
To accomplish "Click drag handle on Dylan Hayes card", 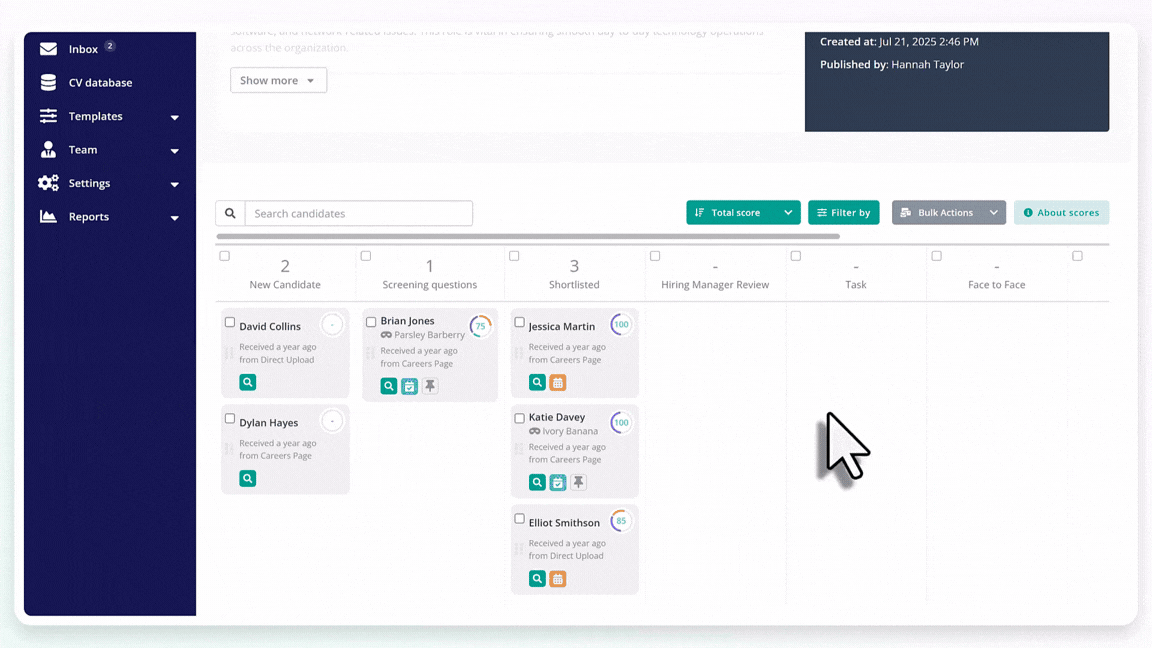I will pyautogui.click(x=228, y=449).
